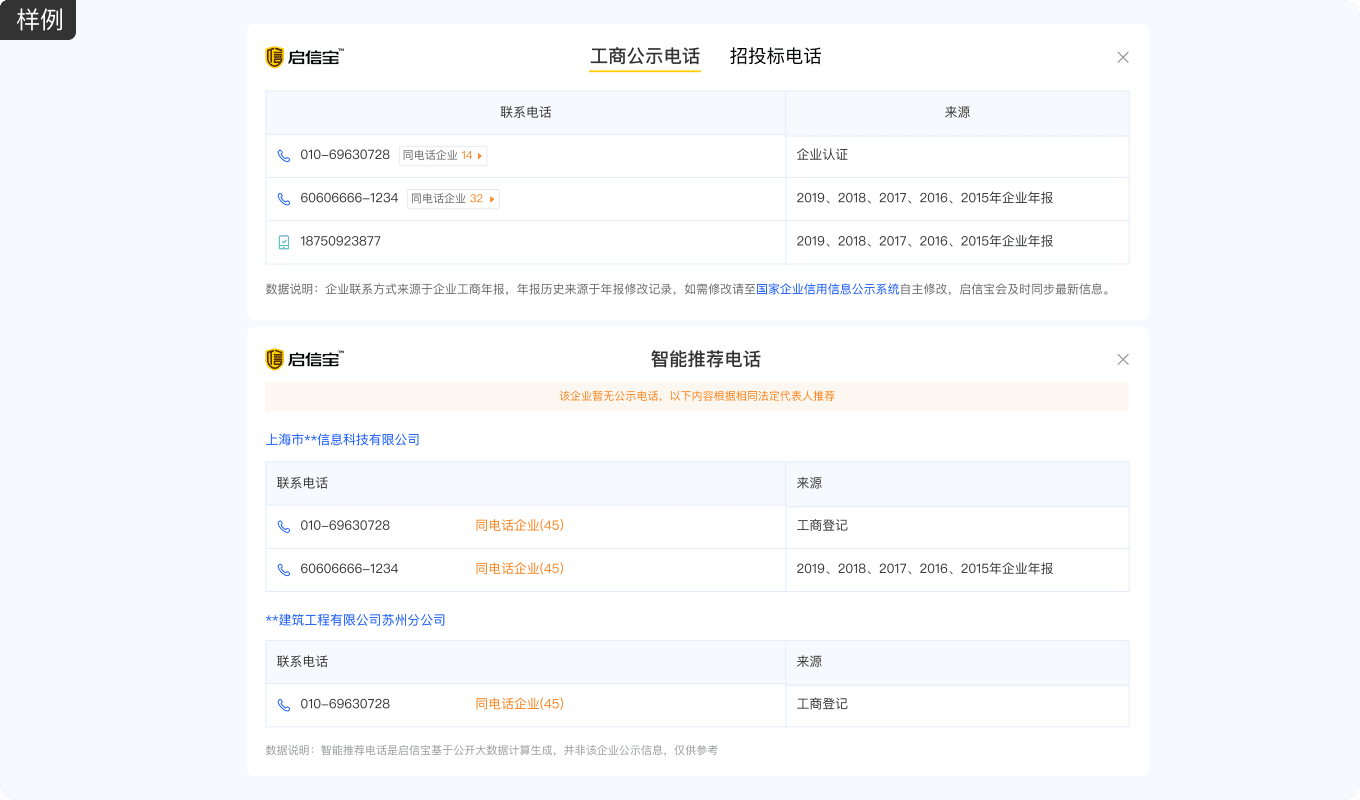The image size is (1360, 800).
Task: Open the 国家企业信用信息公示系统 link
Action: click(x=827, y=289)
